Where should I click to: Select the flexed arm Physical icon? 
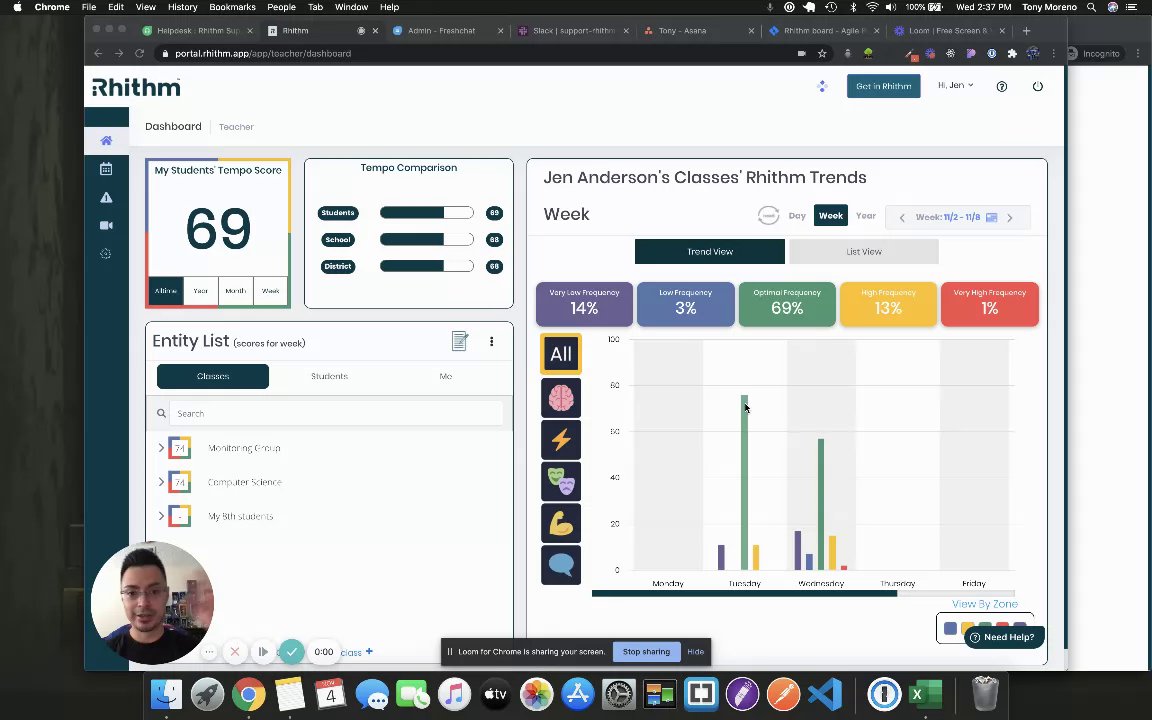(x=561, y=523)
